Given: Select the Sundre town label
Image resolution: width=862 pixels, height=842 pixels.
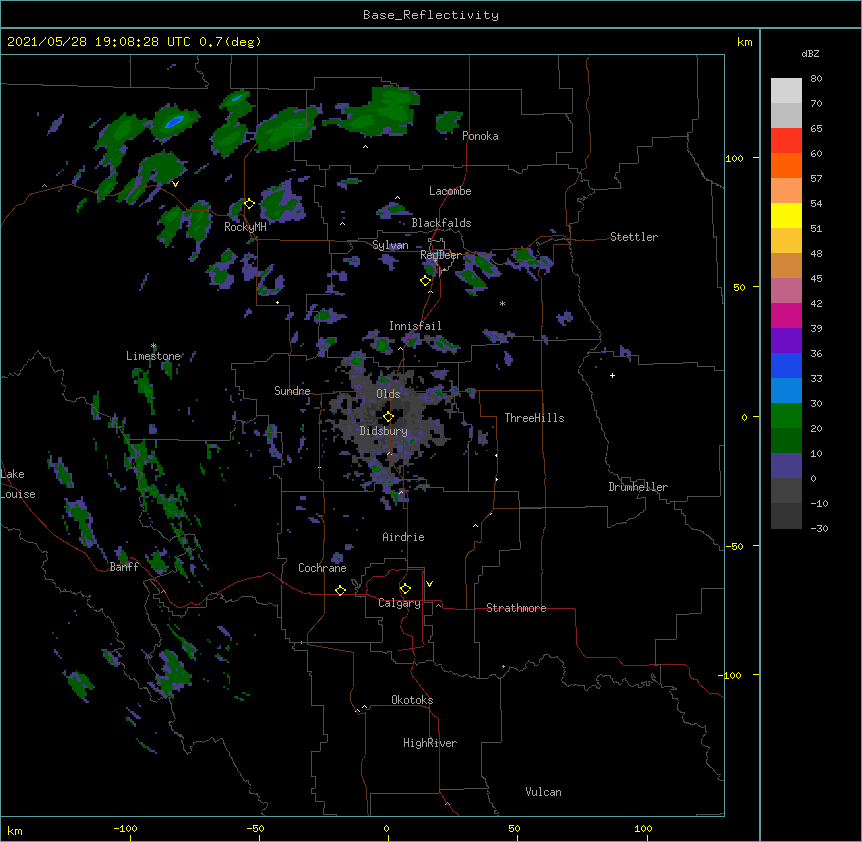Looking at the screenshot, I should click(x=292, y=391).
